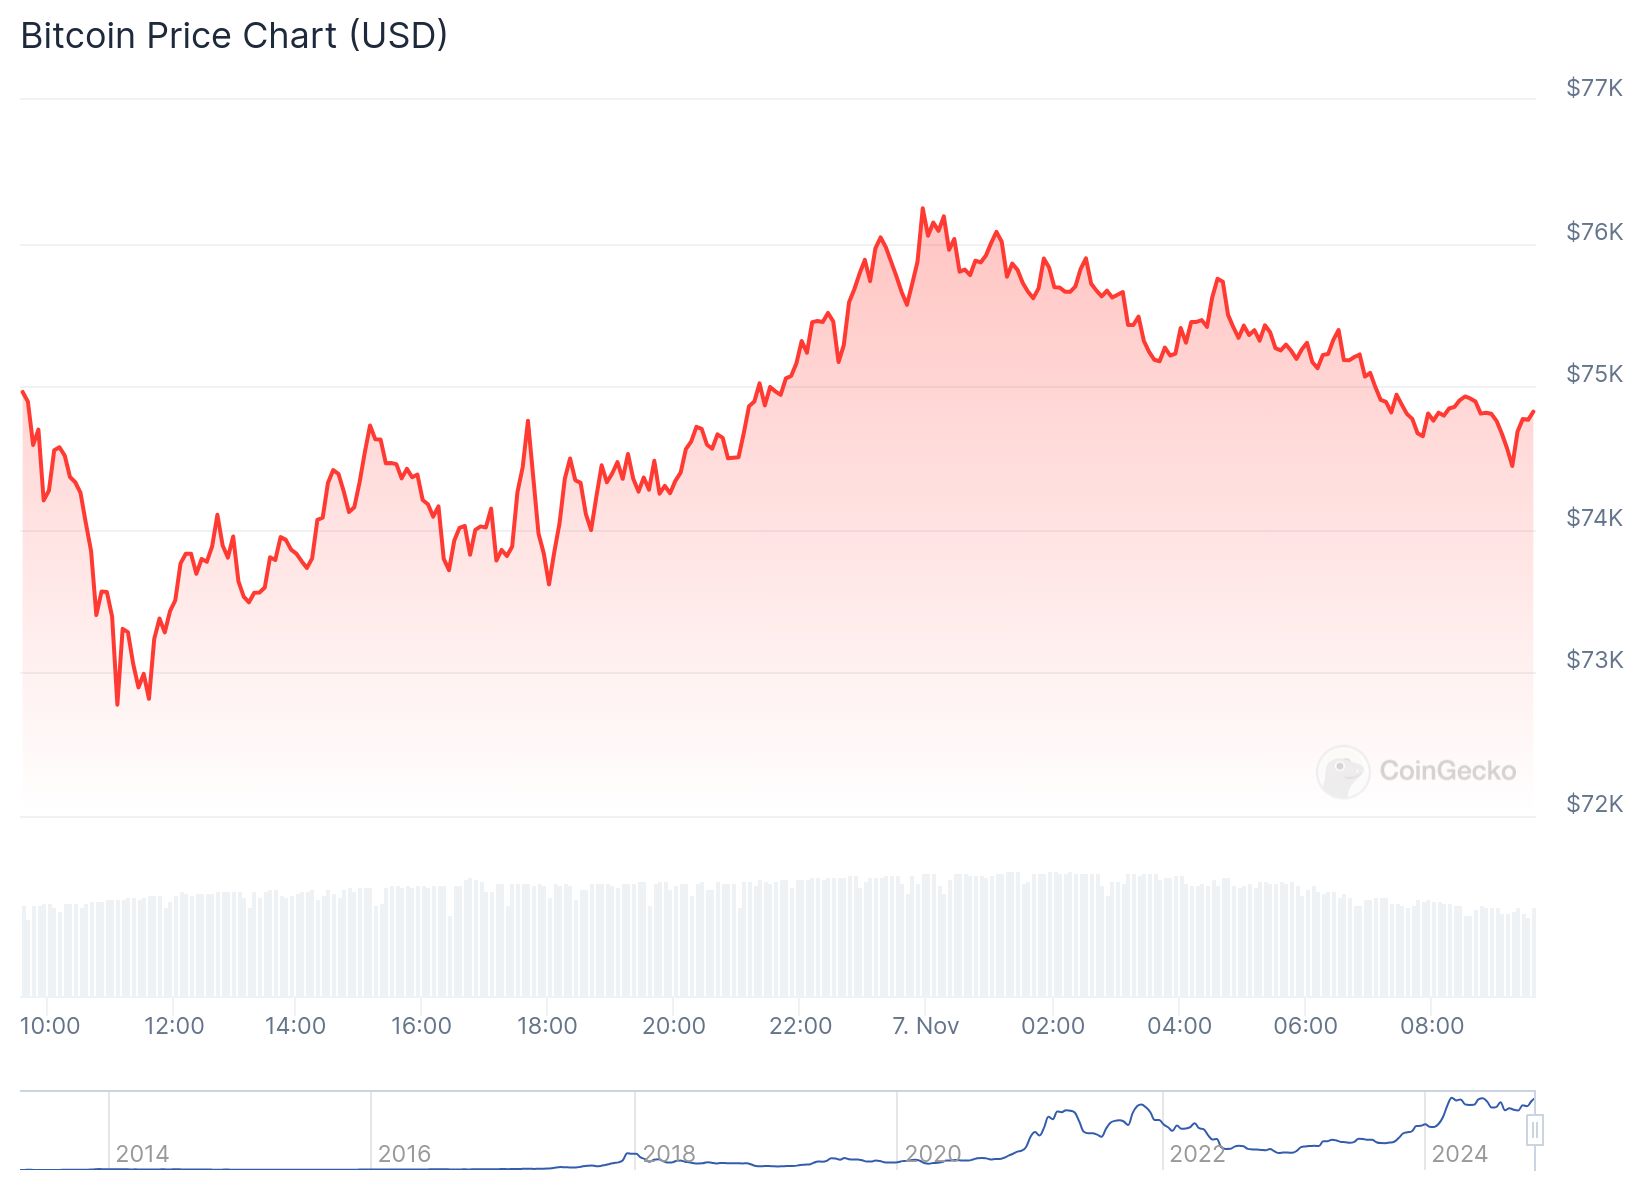Click the 10:00 time axis label
This screenshot has height=1200, width=1644.
tap(50, 1026)
